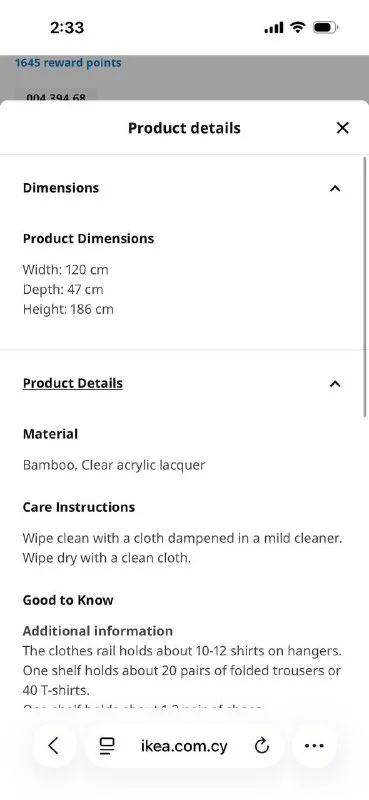Collapse the Dimensions section chevron
This screenshot has height=800, width=369.
pyautogui.click(x=335, y=188)
